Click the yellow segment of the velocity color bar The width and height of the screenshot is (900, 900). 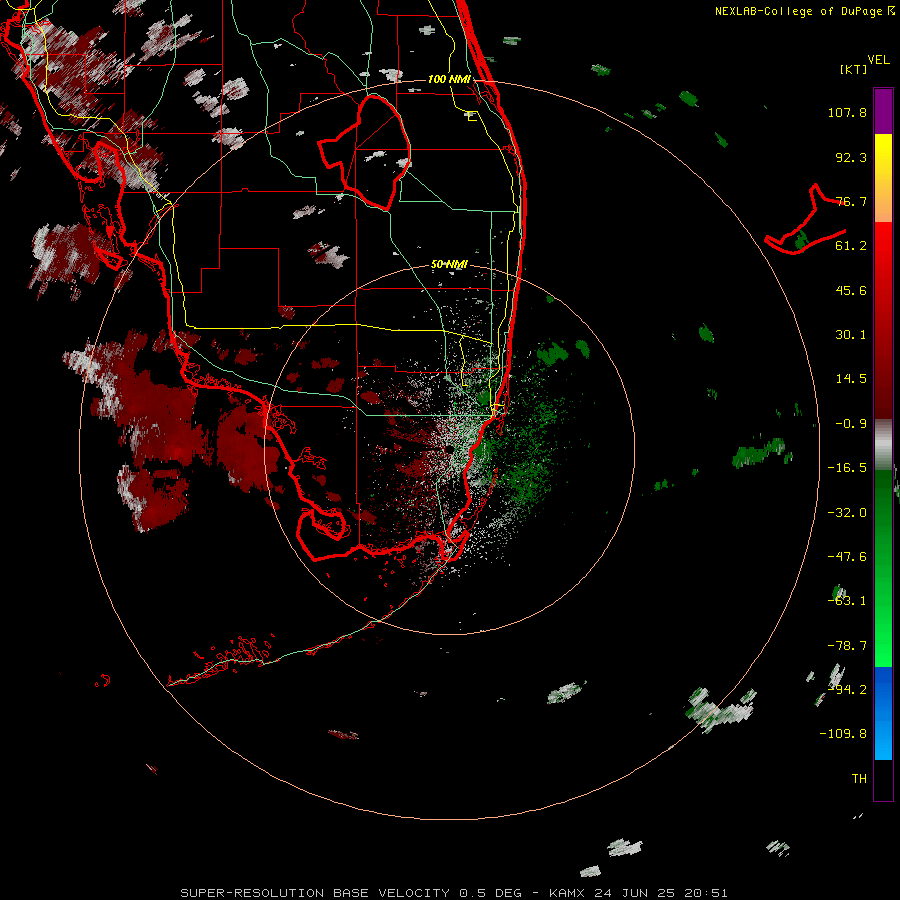pyautogui.click(x=883, y=178)
